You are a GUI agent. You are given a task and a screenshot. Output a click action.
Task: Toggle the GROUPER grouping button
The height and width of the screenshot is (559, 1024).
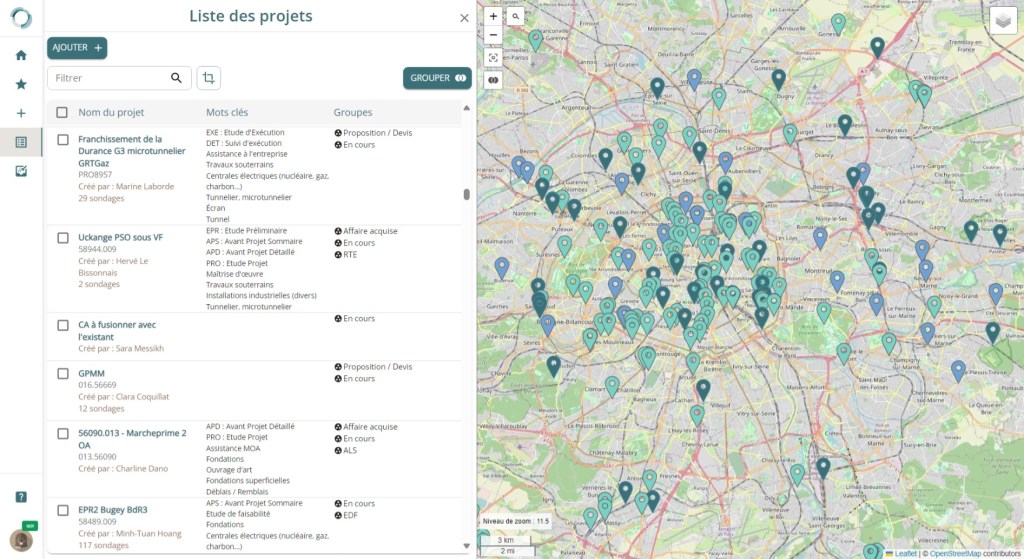tap(437, 78)
